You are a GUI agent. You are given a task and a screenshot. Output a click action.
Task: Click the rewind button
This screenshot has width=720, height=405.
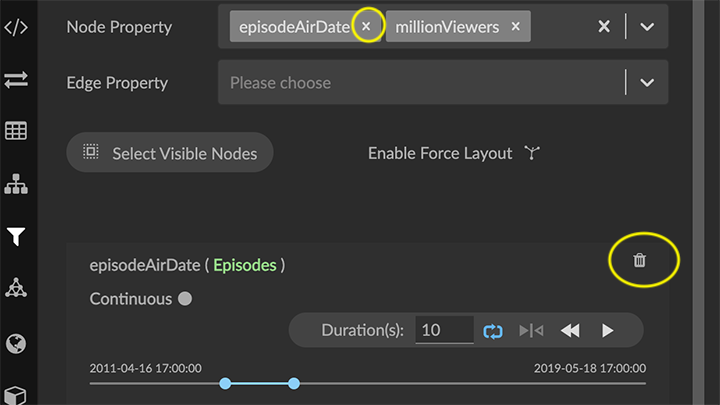(570, 330)
